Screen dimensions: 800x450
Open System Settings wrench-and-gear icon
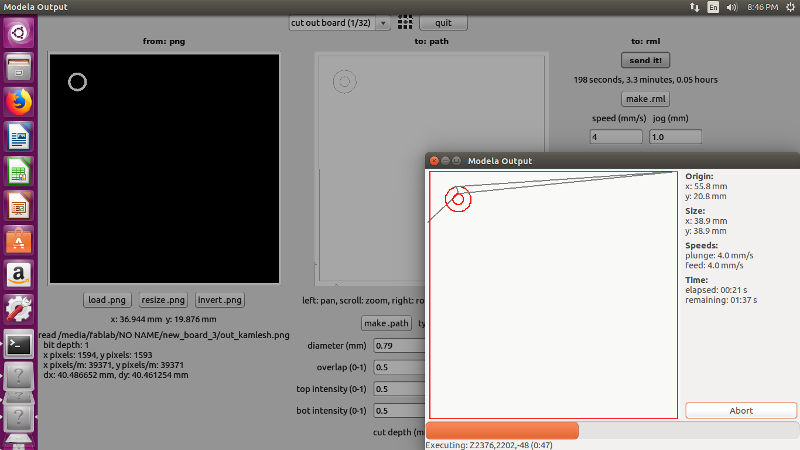(x=18, y=310)
